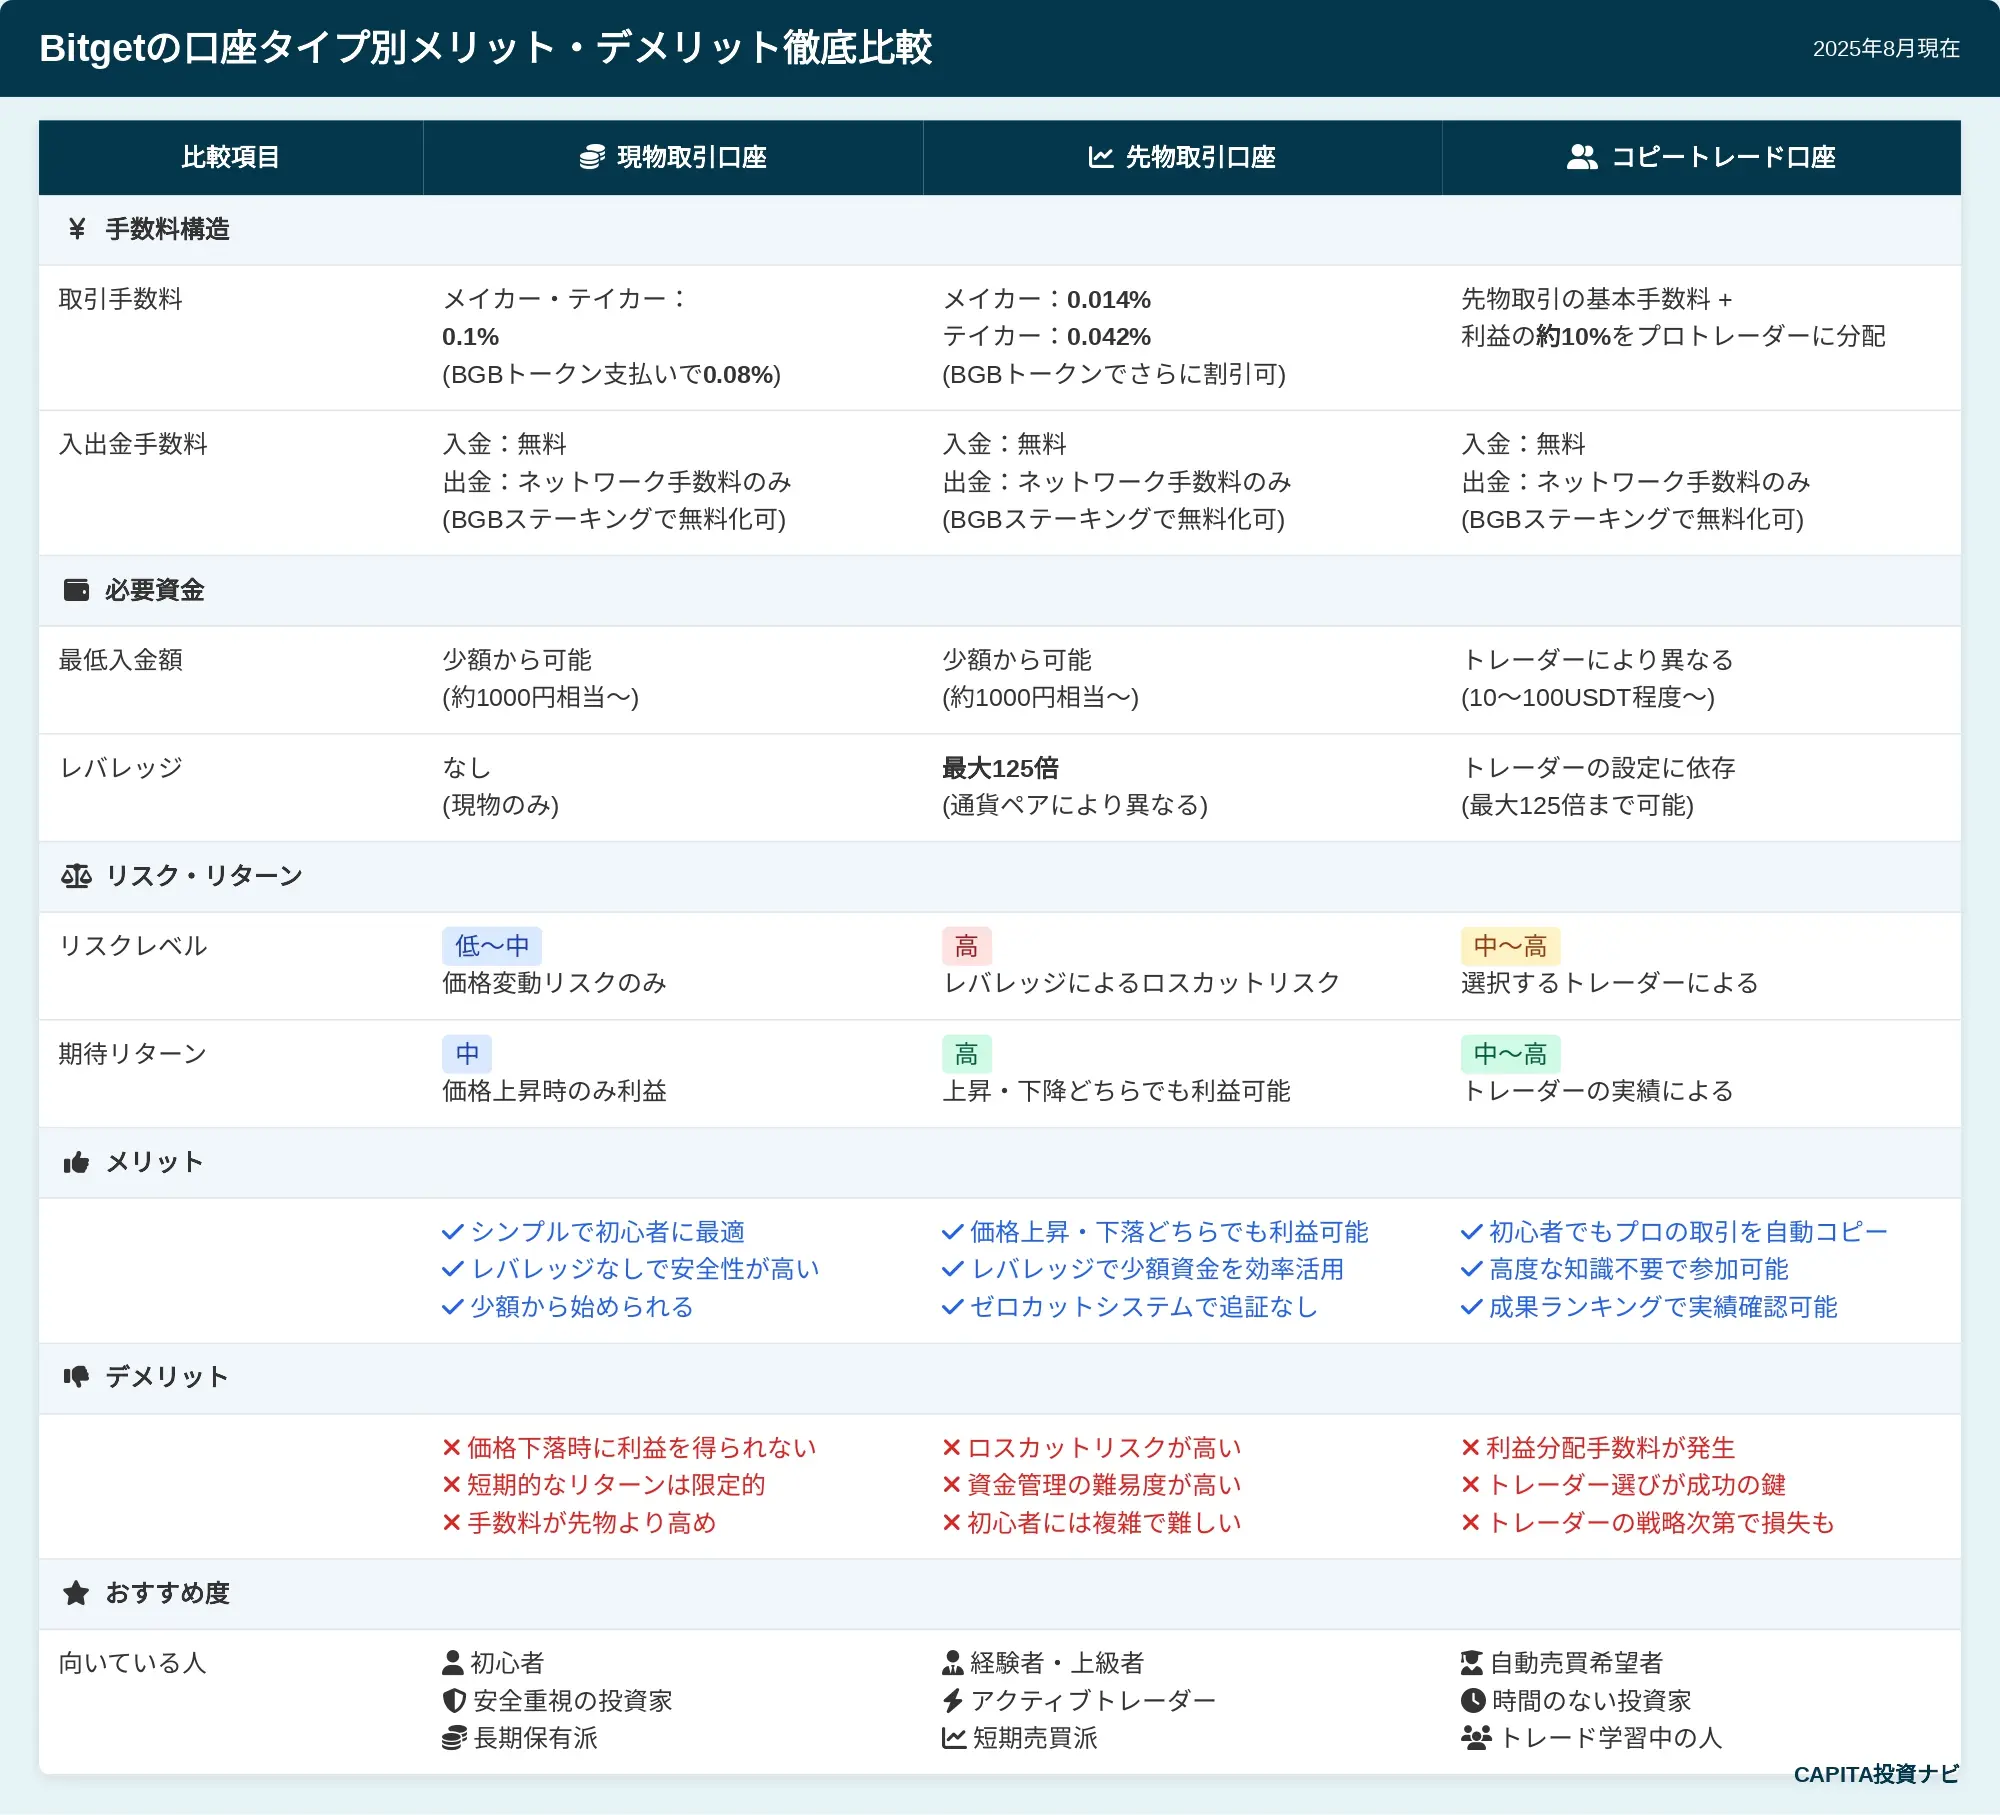Click 選択するトレーダーによる risk text
The image size is (2000, 1815).
click(1610, 983)
